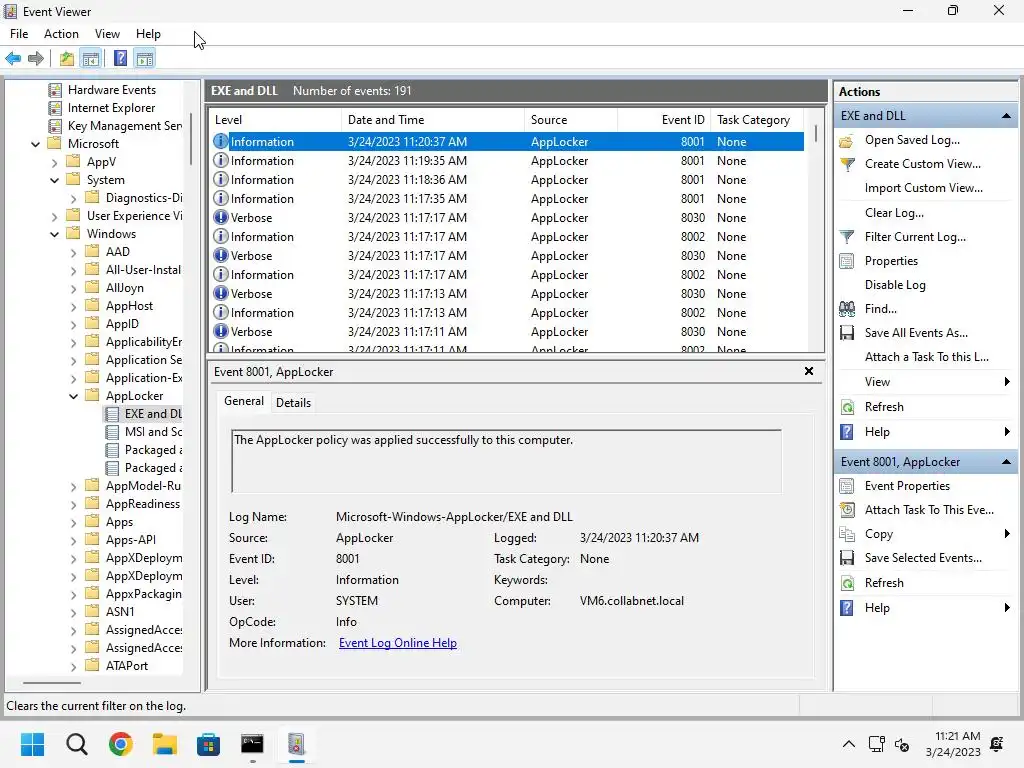Toggle the Show/Hide Console Tree toolbar icon
This screenshot has width=1024, height=768.
pyautogui.click(x=91, y=59)
